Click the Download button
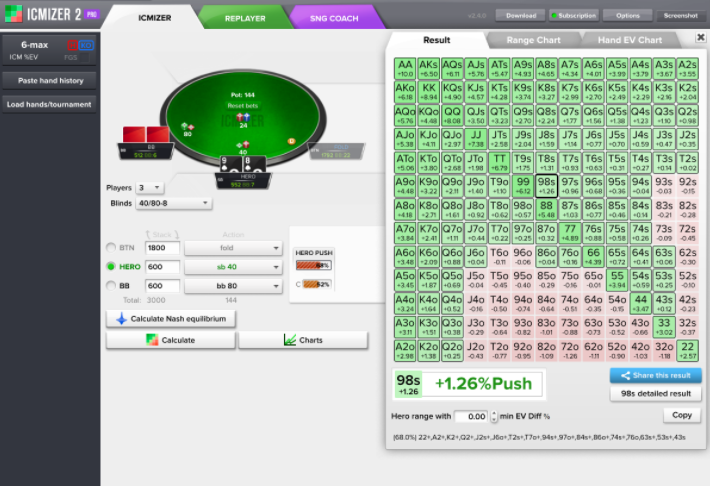Screen dimensions: 710x486 (x=521, y=15)
